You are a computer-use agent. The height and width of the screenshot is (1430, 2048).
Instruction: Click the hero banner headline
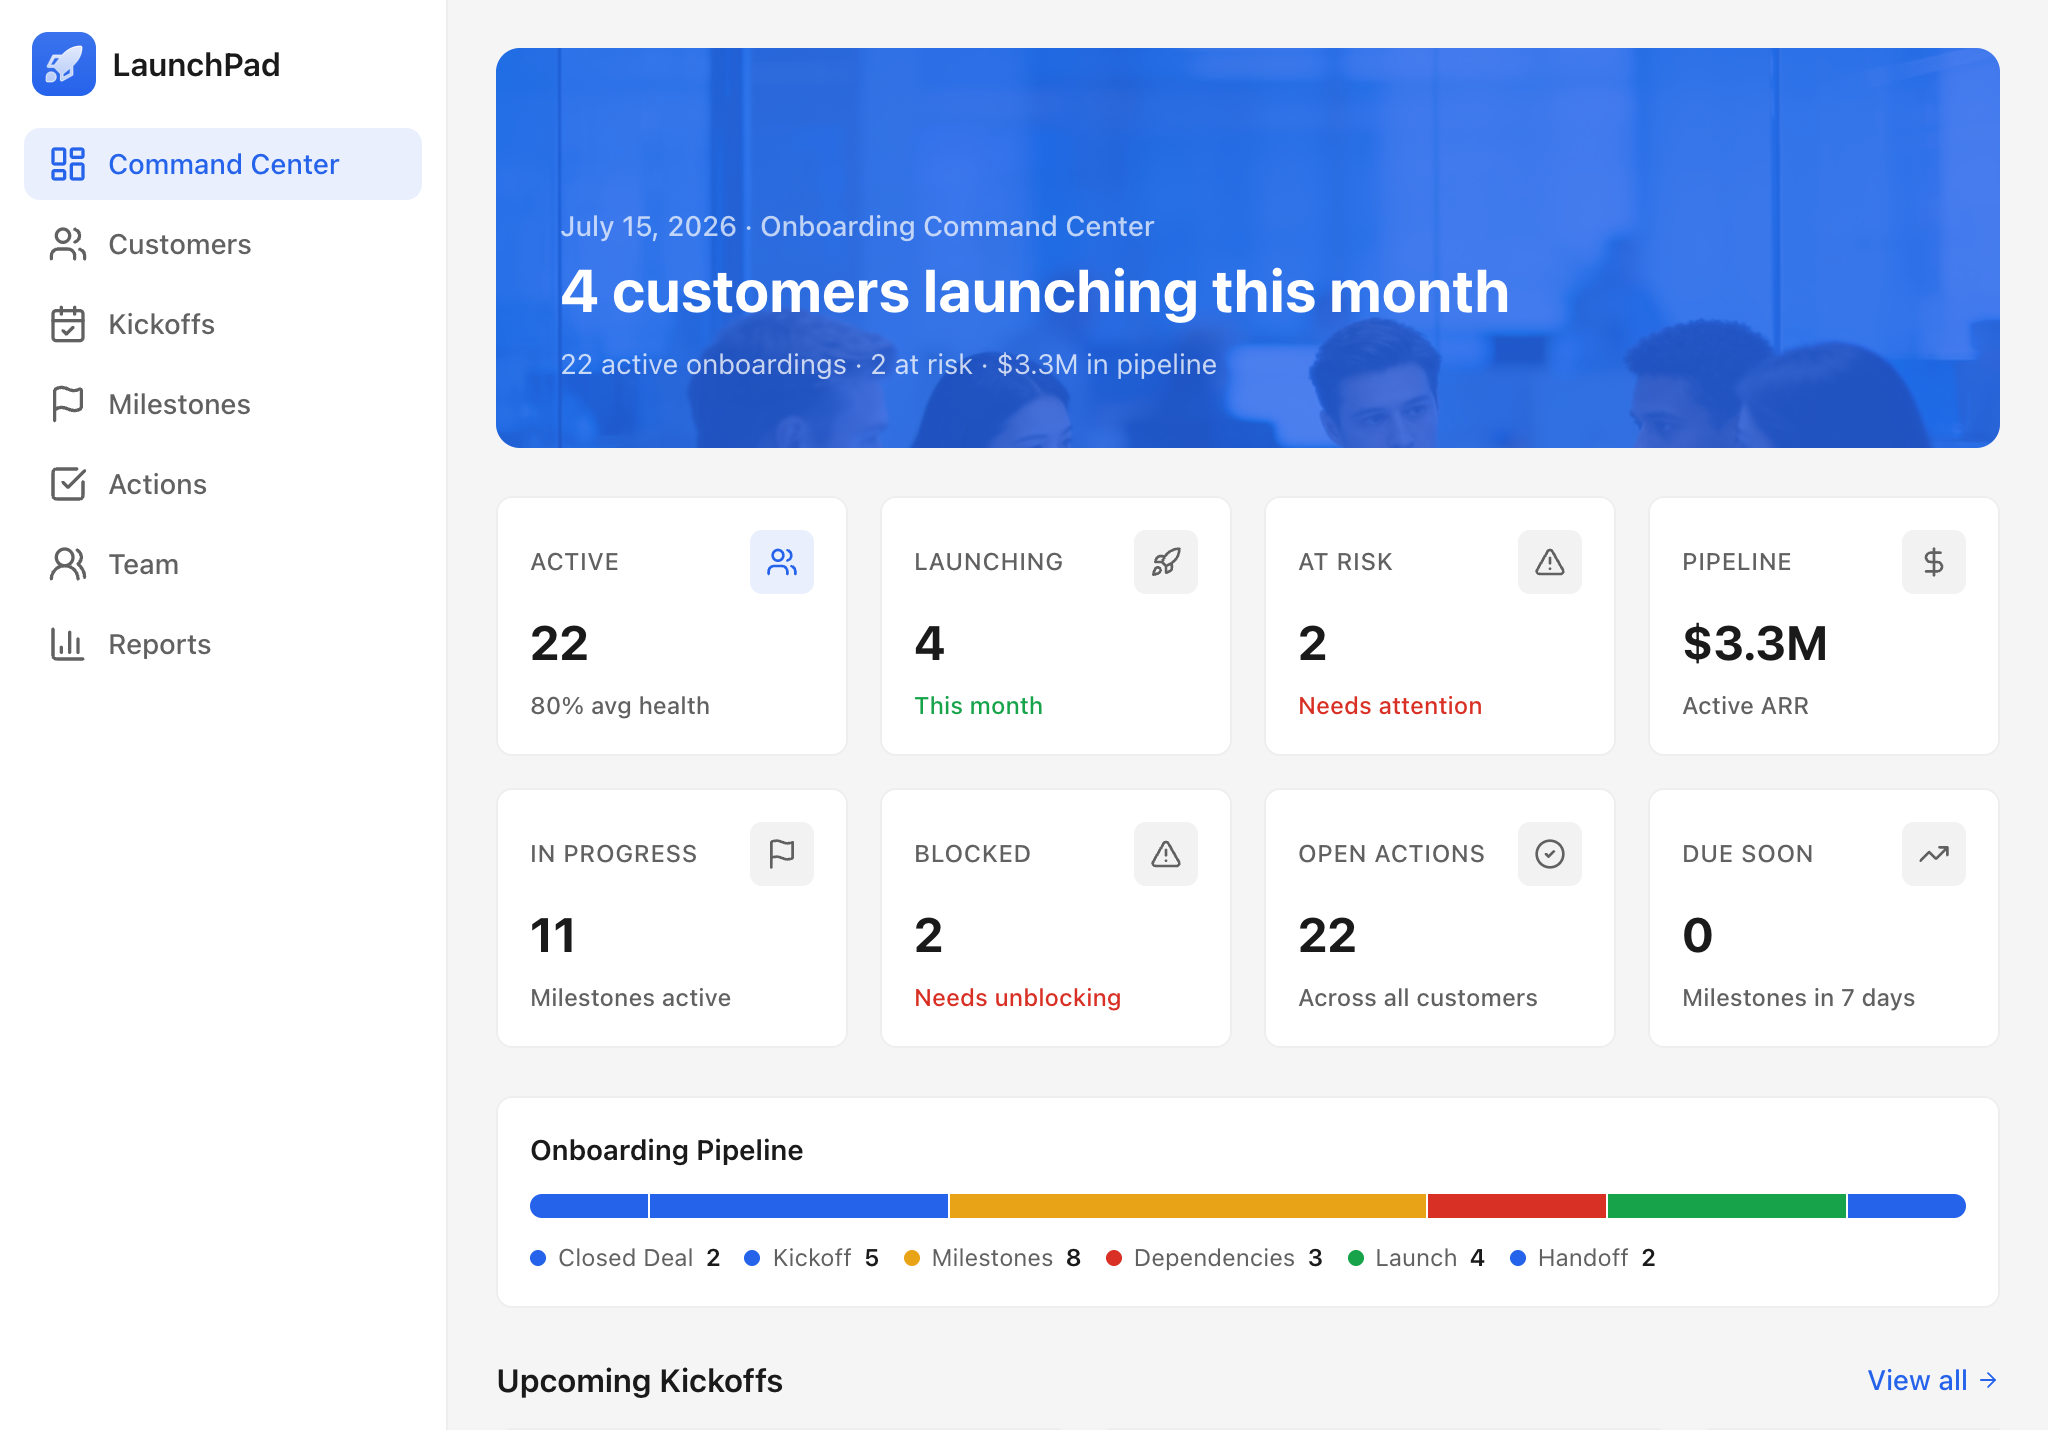pos(1035,291)
